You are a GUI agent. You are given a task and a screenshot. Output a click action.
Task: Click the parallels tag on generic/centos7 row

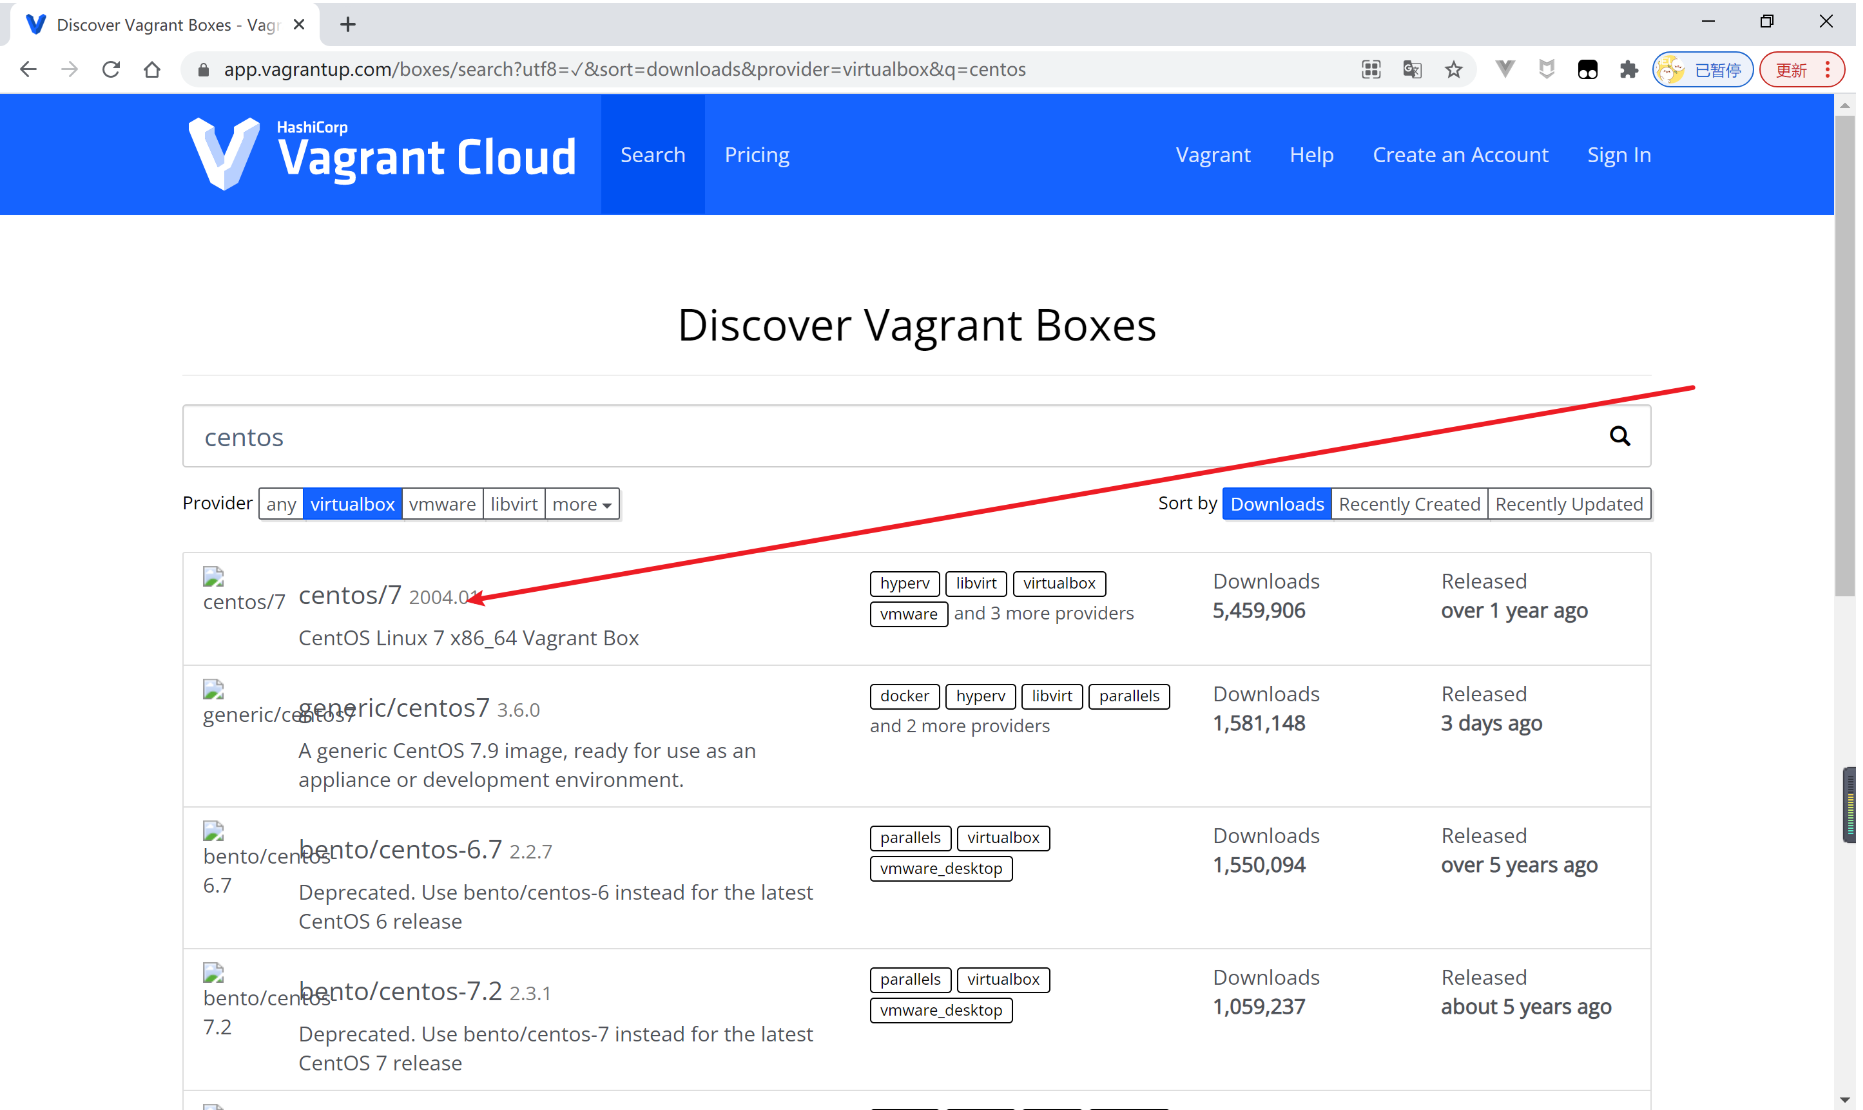[1129, 696]
